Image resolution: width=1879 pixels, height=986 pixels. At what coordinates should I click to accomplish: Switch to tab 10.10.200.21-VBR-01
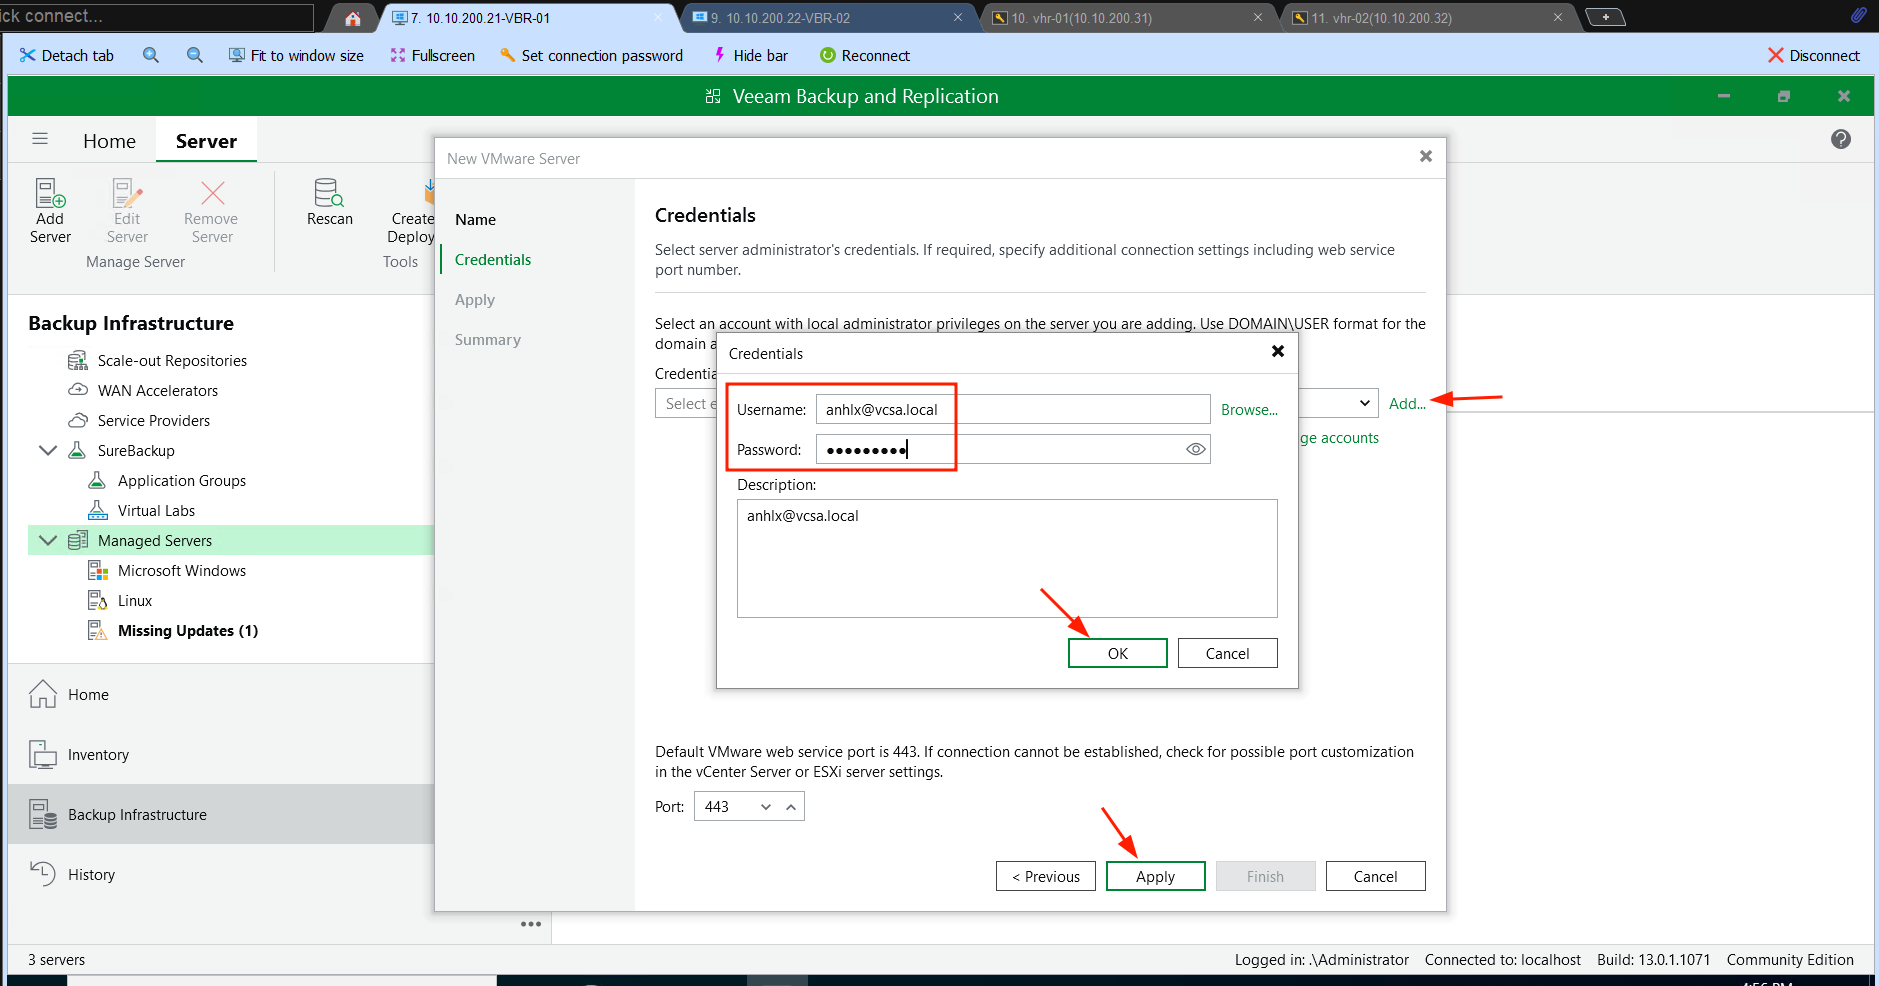[529, 18]
